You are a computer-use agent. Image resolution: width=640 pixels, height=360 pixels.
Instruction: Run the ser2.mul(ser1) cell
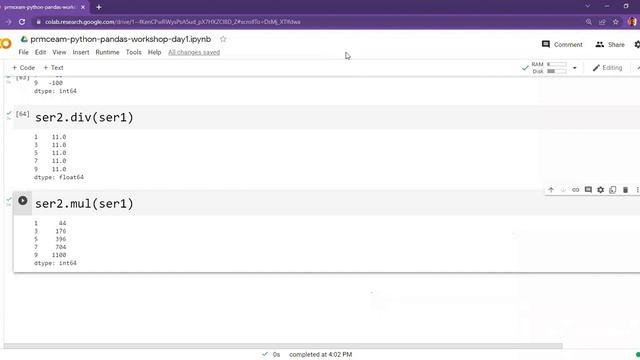pos(23,201)
